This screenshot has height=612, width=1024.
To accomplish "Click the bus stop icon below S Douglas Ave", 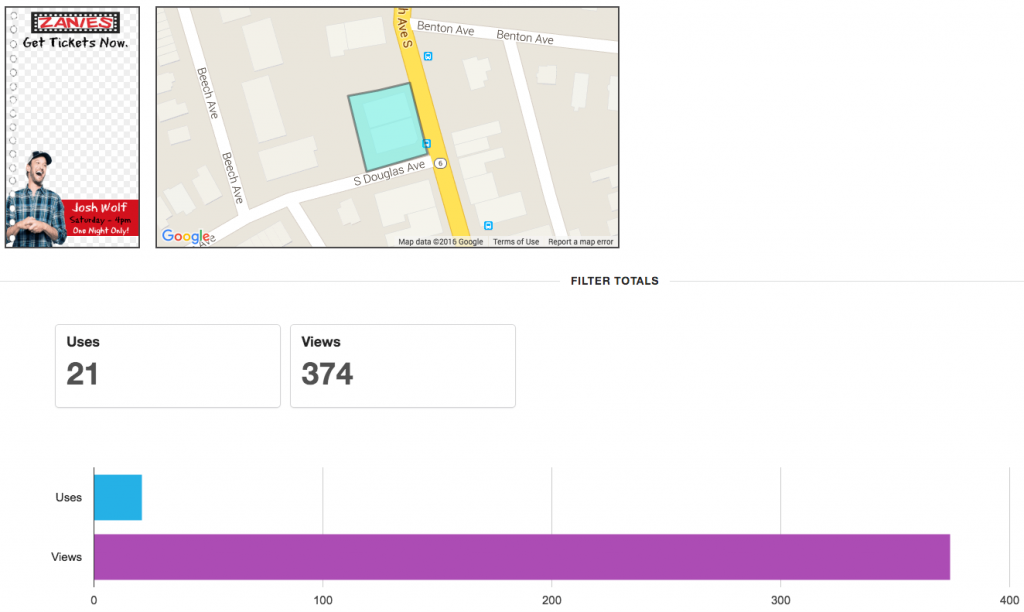I will (488, 226).
